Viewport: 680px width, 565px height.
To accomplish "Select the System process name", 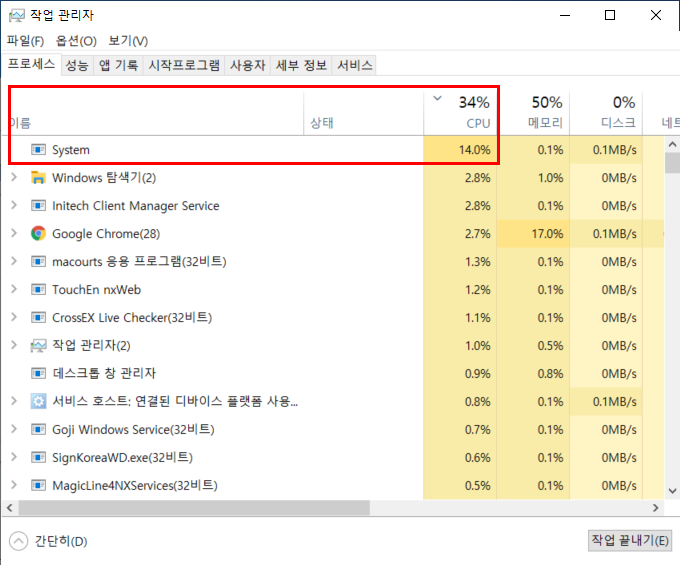I will point(71,150).
